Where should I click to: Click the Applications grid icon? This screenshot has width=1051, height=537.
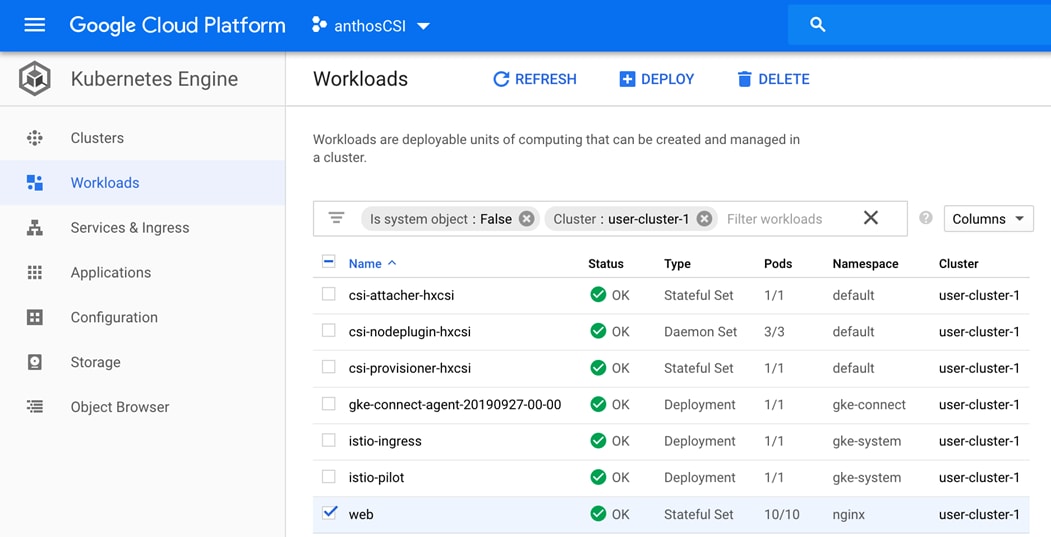point(35,272)
